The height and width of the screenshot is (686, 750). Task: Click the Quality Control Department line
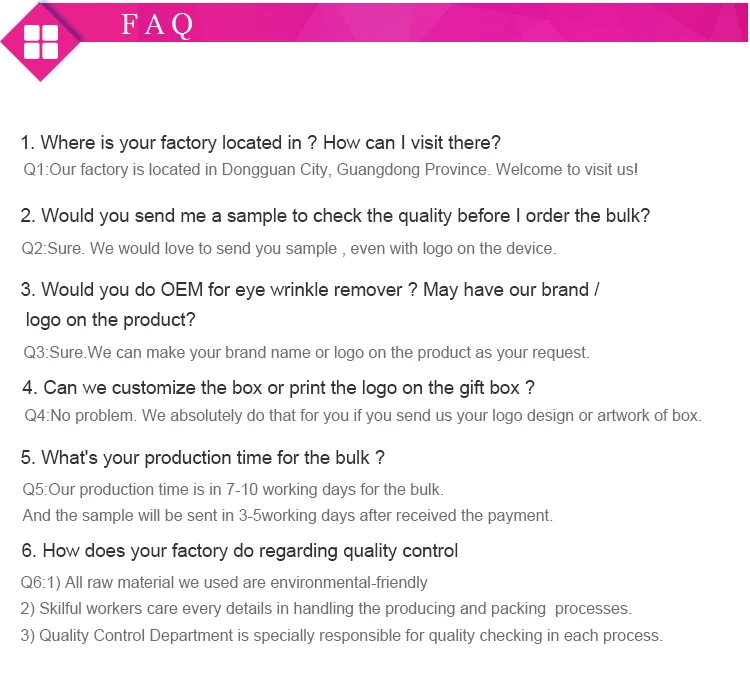tap(342, 636)
